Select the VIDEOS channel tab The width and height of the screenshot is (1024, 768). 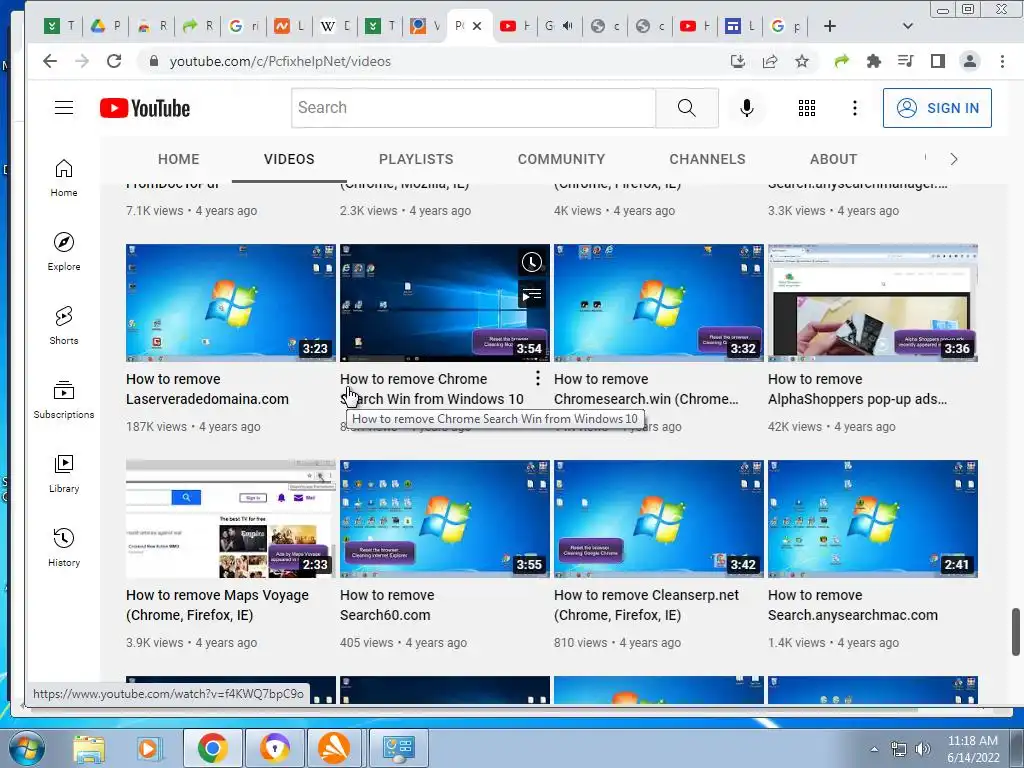[289, 159]
